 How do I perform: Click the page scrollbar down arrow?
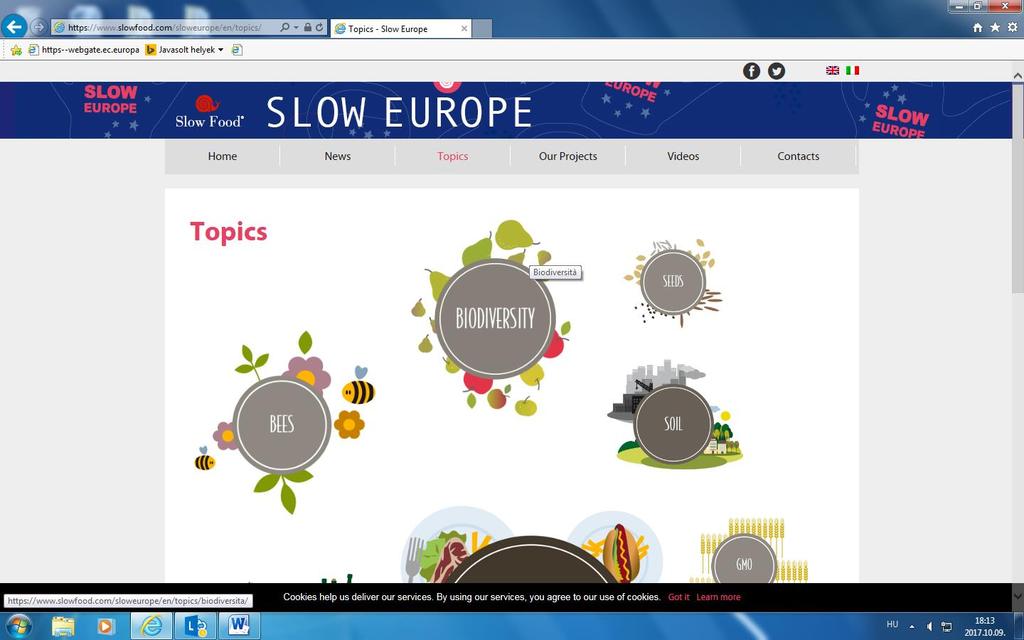pyautogui.click(x=1017, y=597)
